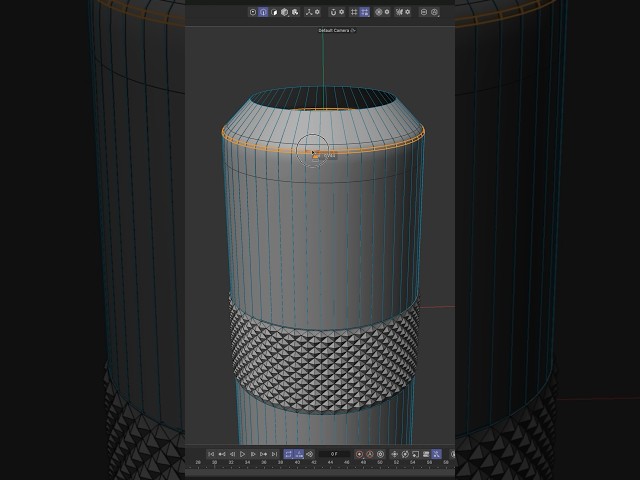
Task: Toggle the highlighted loop playback button
Action: tap(289, 454)
